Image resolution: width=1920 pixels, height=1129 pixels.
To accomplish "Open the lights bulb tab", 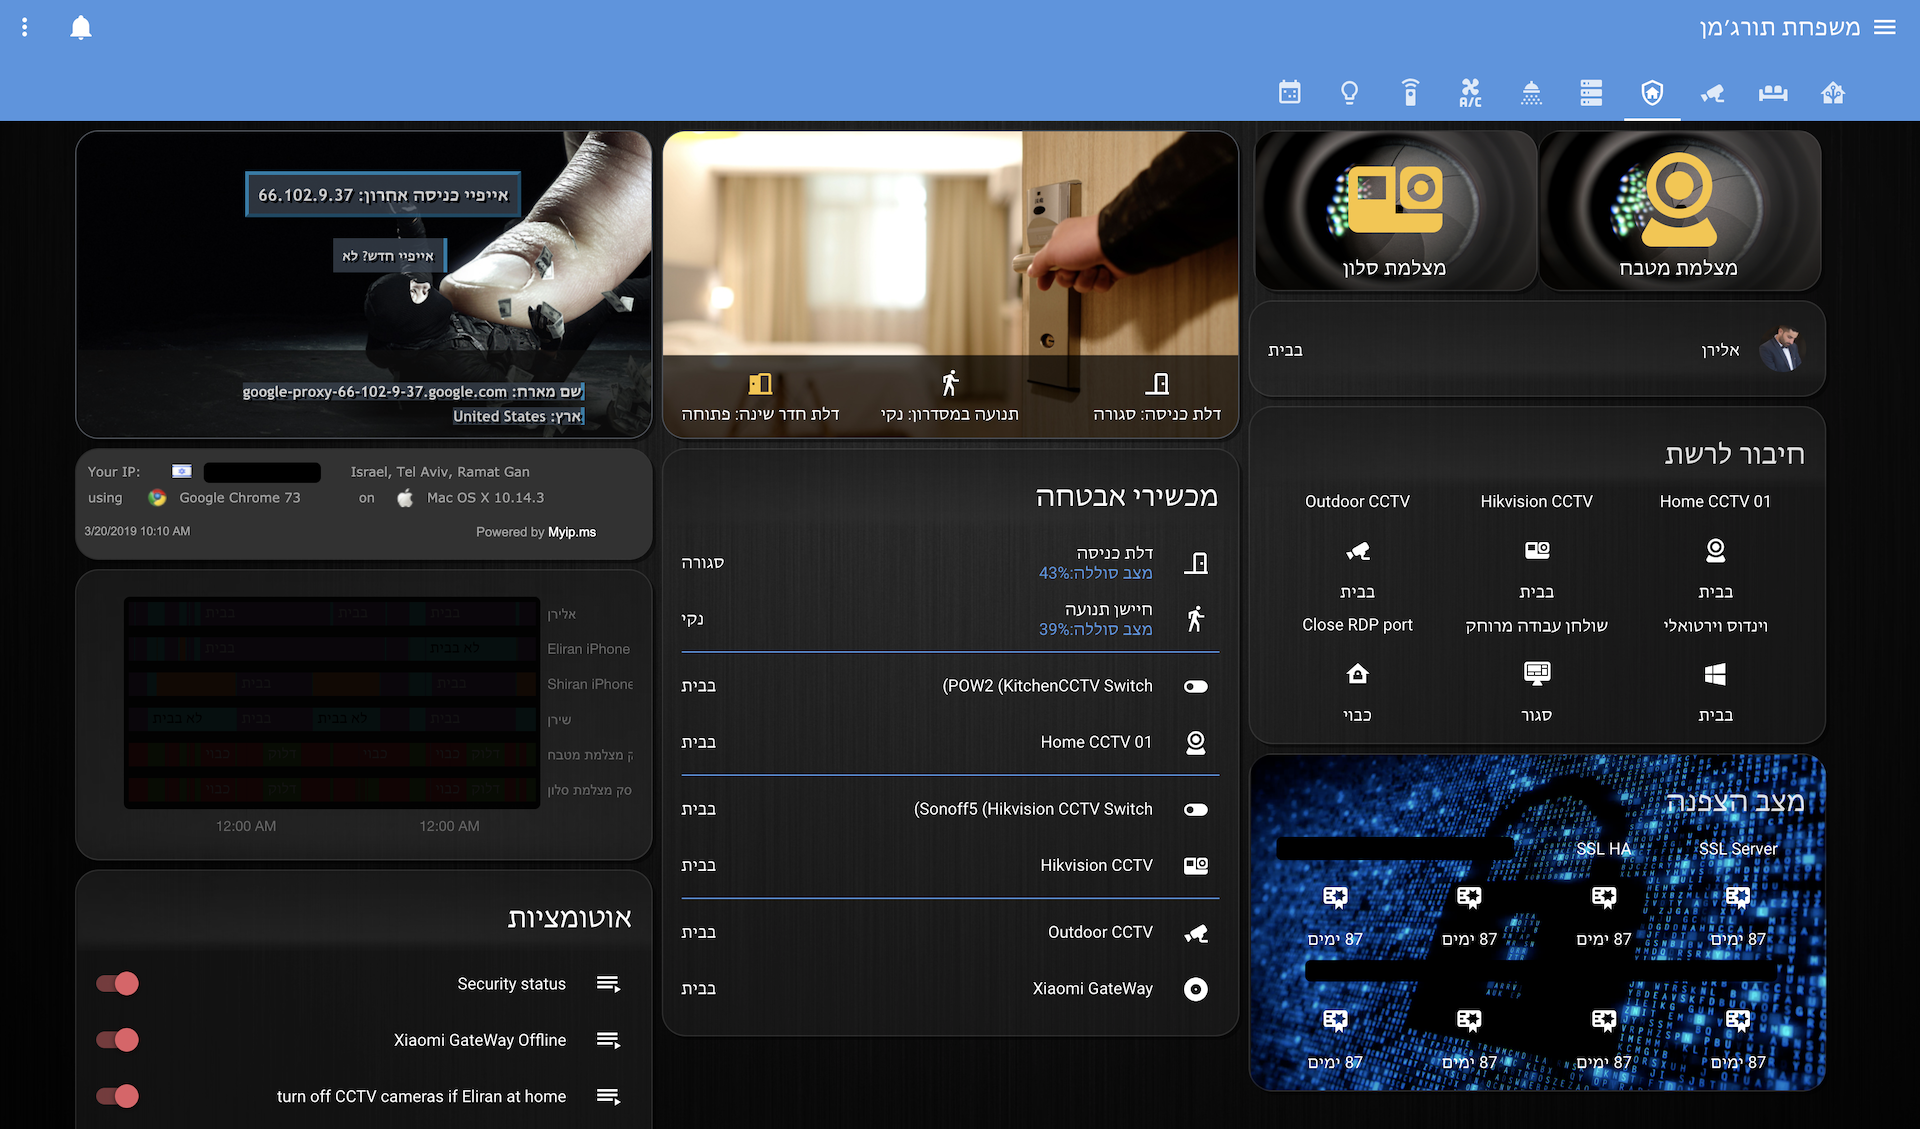I will pyautogui.click(x=1349, y=93).
